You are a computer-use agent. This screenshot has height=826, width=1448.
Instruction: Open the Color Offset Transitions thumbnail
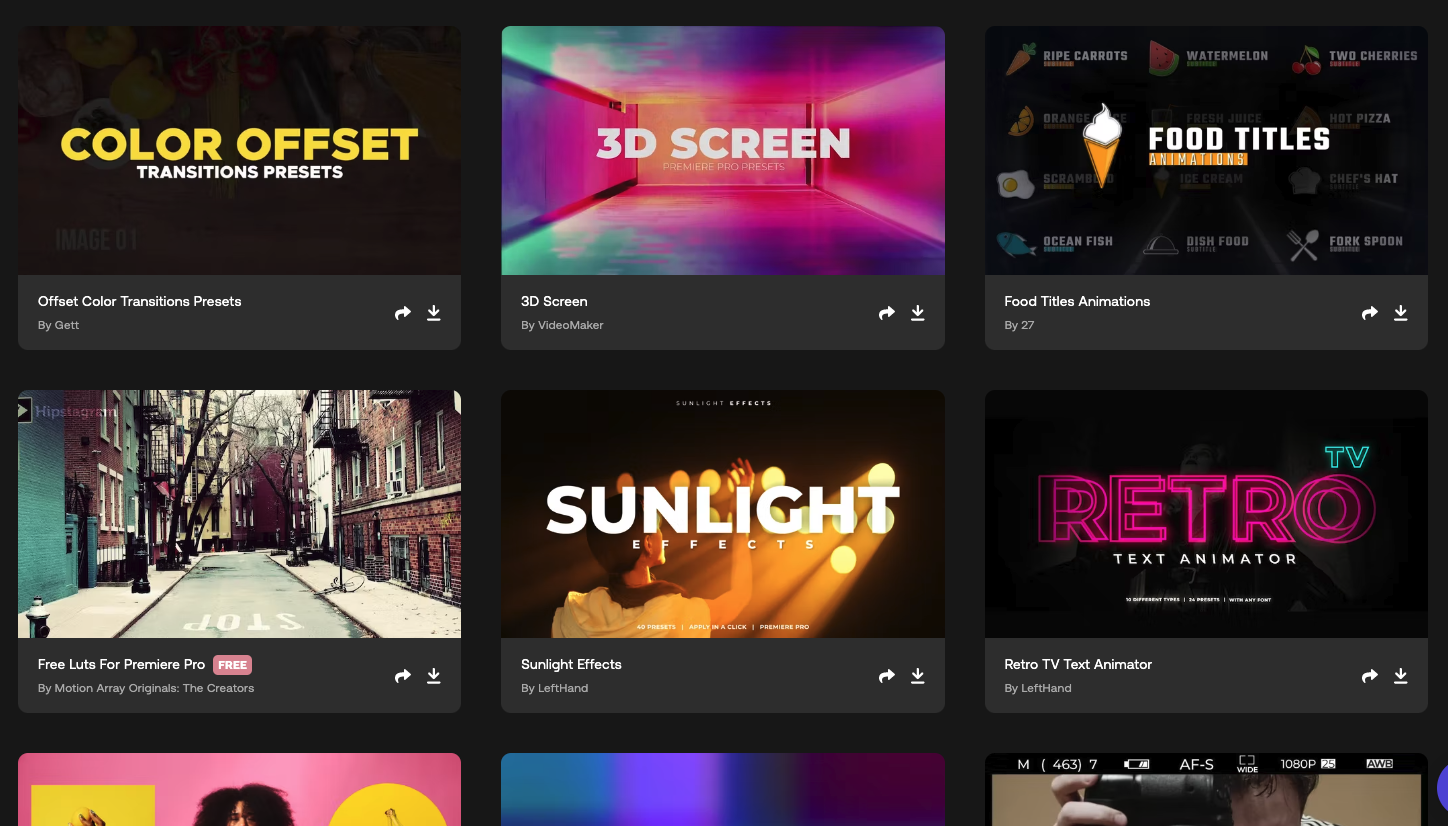click(x=239, y=150)
